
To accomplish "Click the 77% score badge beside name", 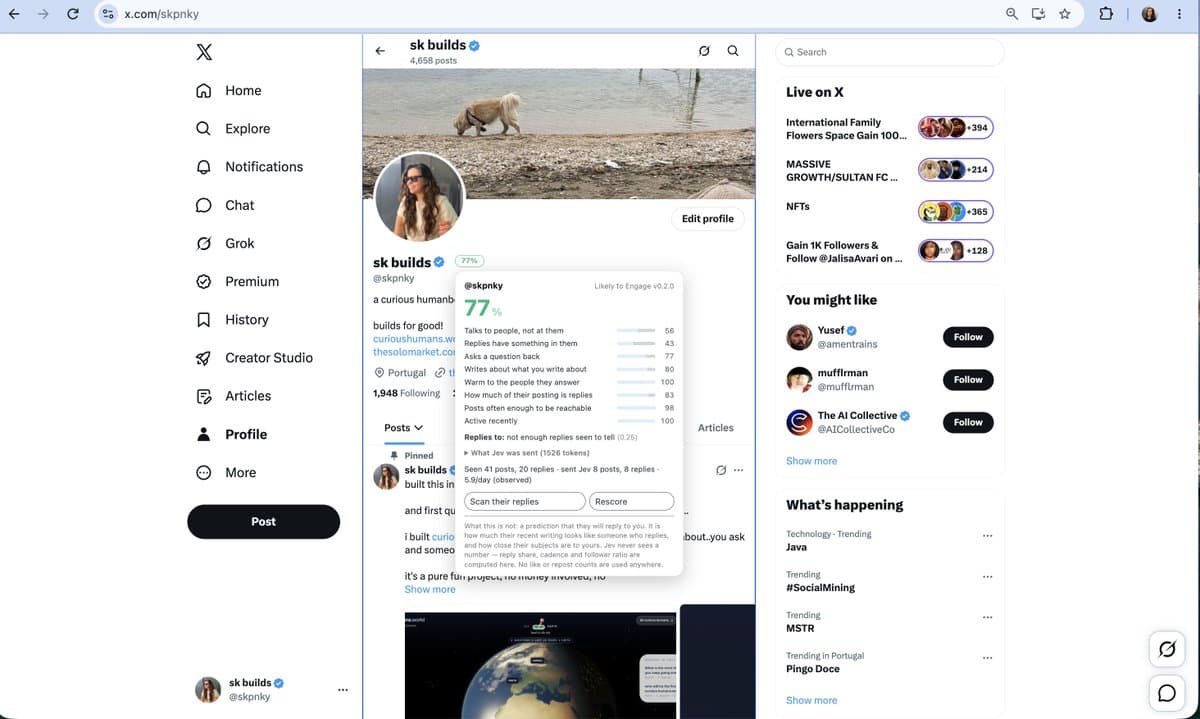I will click(x=470, y=260).
